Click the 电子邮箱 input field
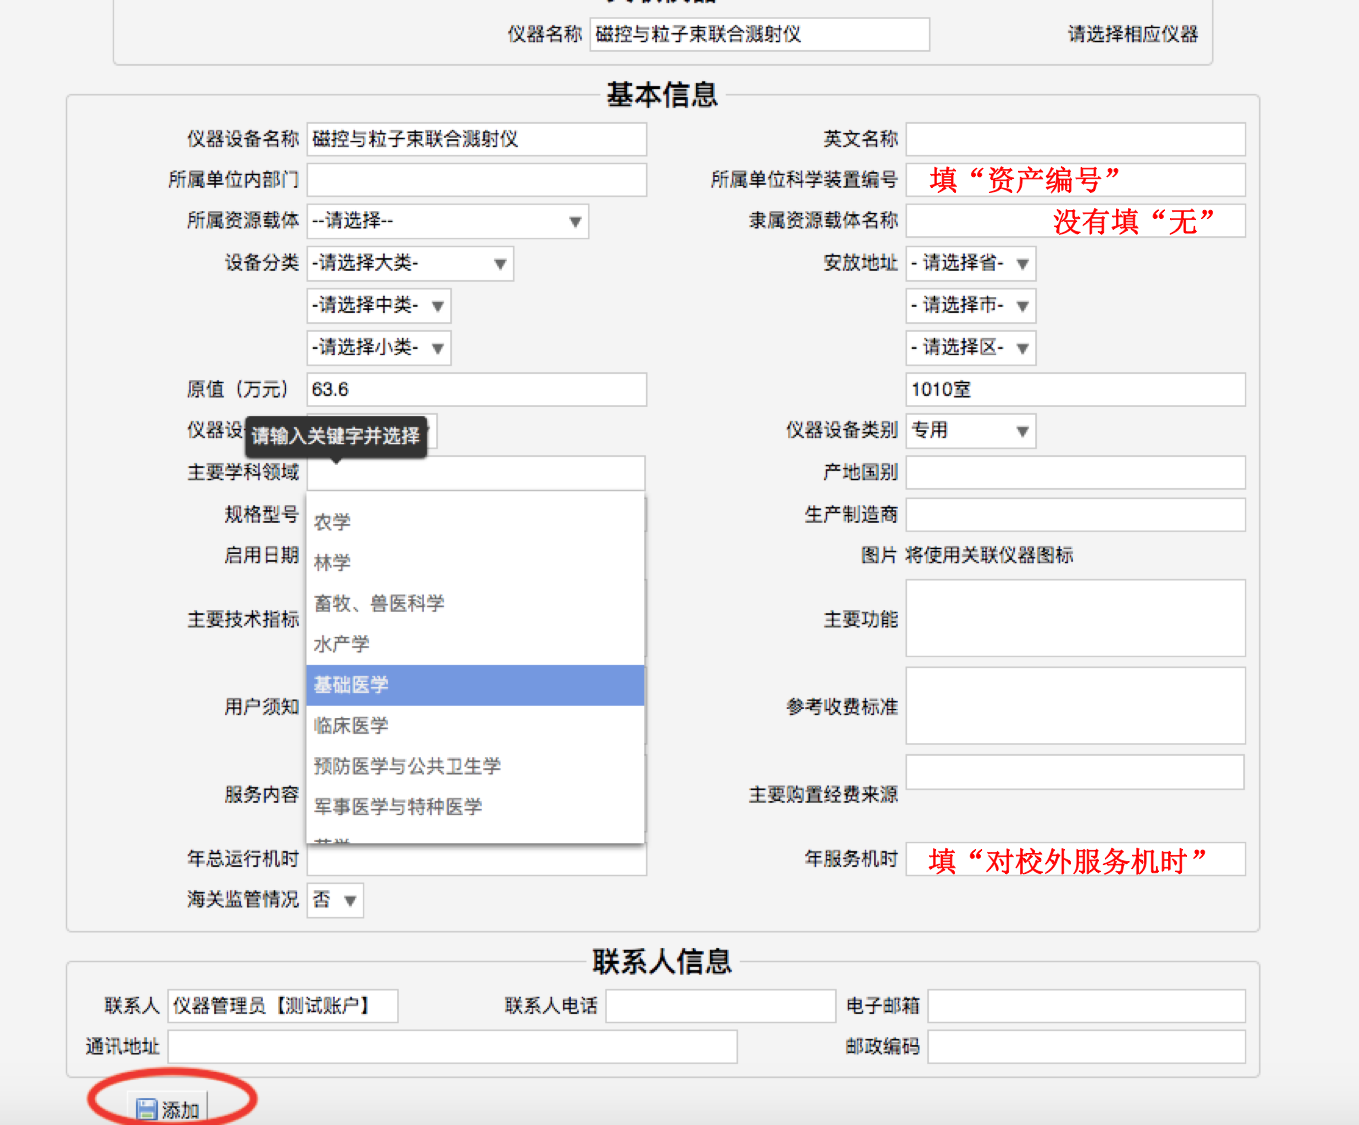This screenshot has width=1359, height=1125. [1087, 1006]
